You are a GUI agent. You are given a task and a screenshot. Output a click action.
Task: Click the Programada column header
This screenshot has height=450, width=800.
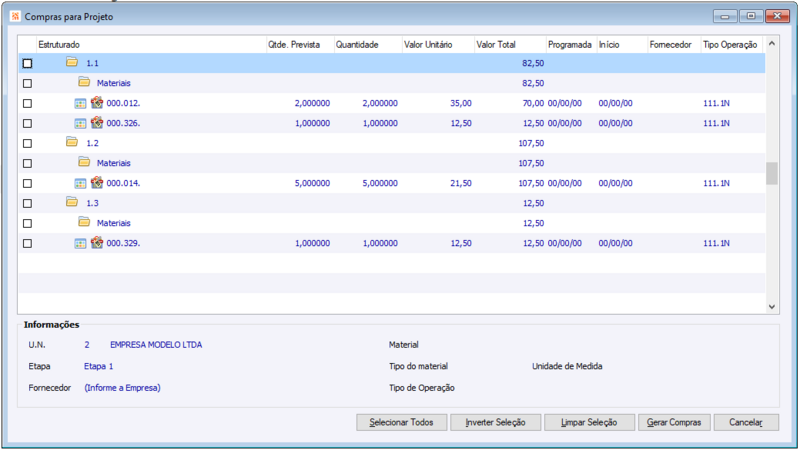point(571,44)
